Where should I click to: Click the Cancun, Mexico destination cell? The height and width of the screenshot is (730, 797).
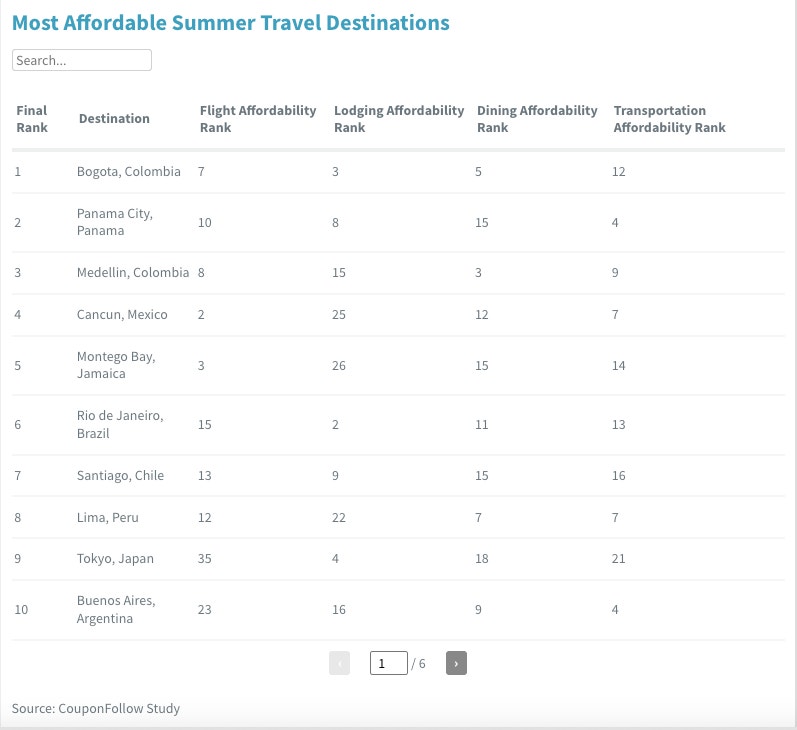[122, 315]
